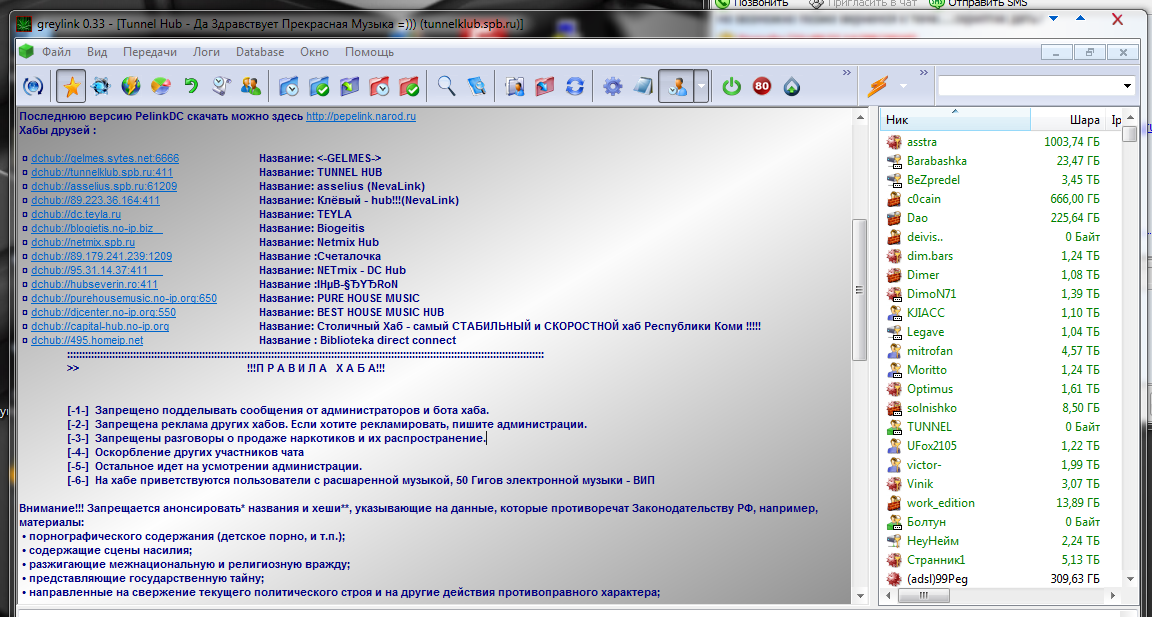Open download queue blue folder with clock
The width and height of the screenshot is (1152, 617).
pyautogui.click(x=289, y=87)
